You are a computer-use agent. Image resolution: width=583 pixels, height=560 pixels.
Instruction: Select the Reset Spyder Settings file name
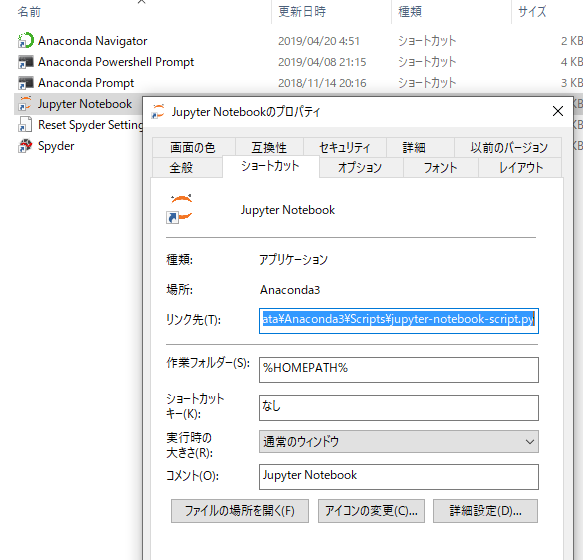click(x=90, y=125)
